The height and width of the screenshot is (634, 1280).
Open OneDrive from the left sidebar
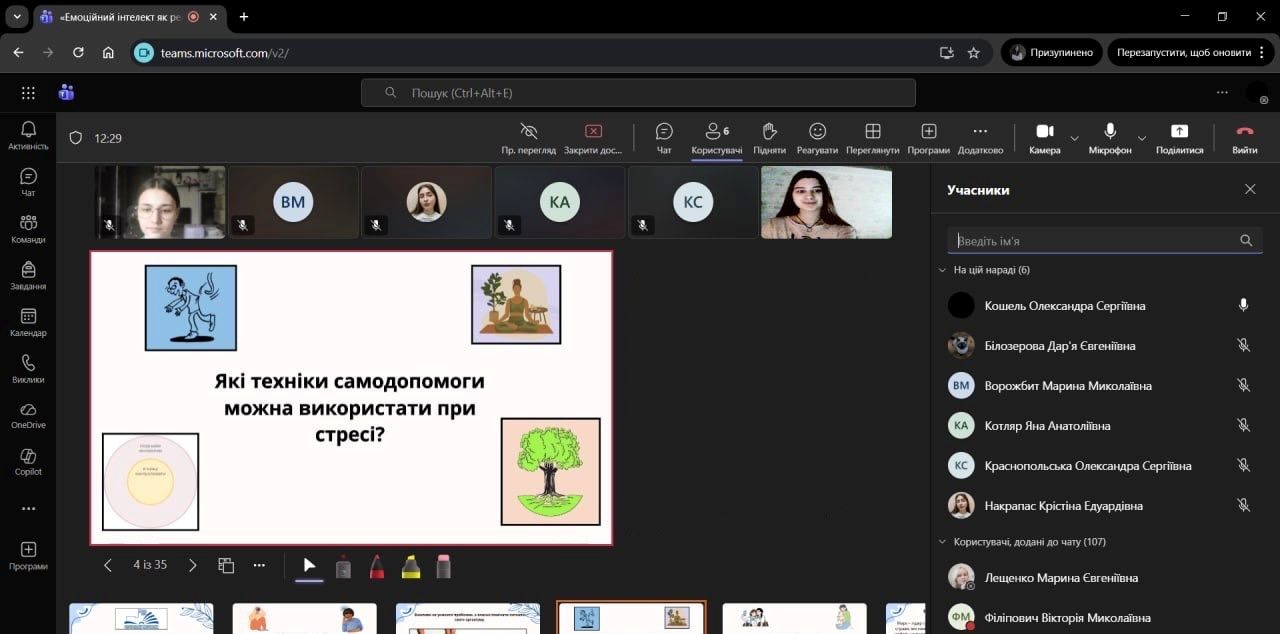click(28, 415)
